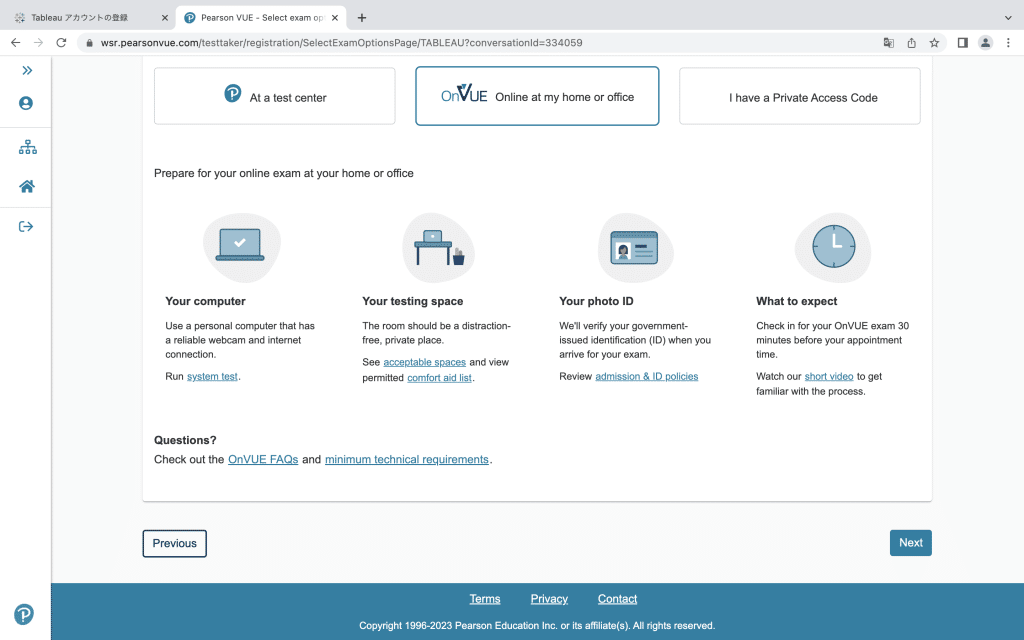Choose I have a Private Access Code
Viewport: 1024px width, 640px height.
(800, 96)
